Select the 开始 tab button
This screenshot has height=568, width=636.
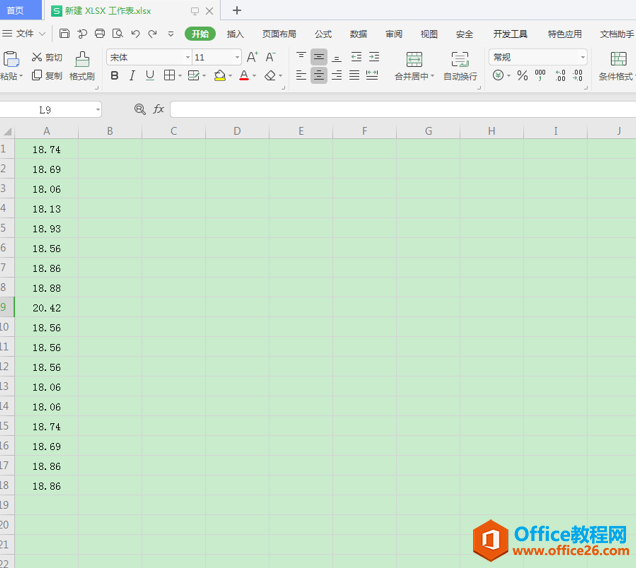click(x=200, y=34)
